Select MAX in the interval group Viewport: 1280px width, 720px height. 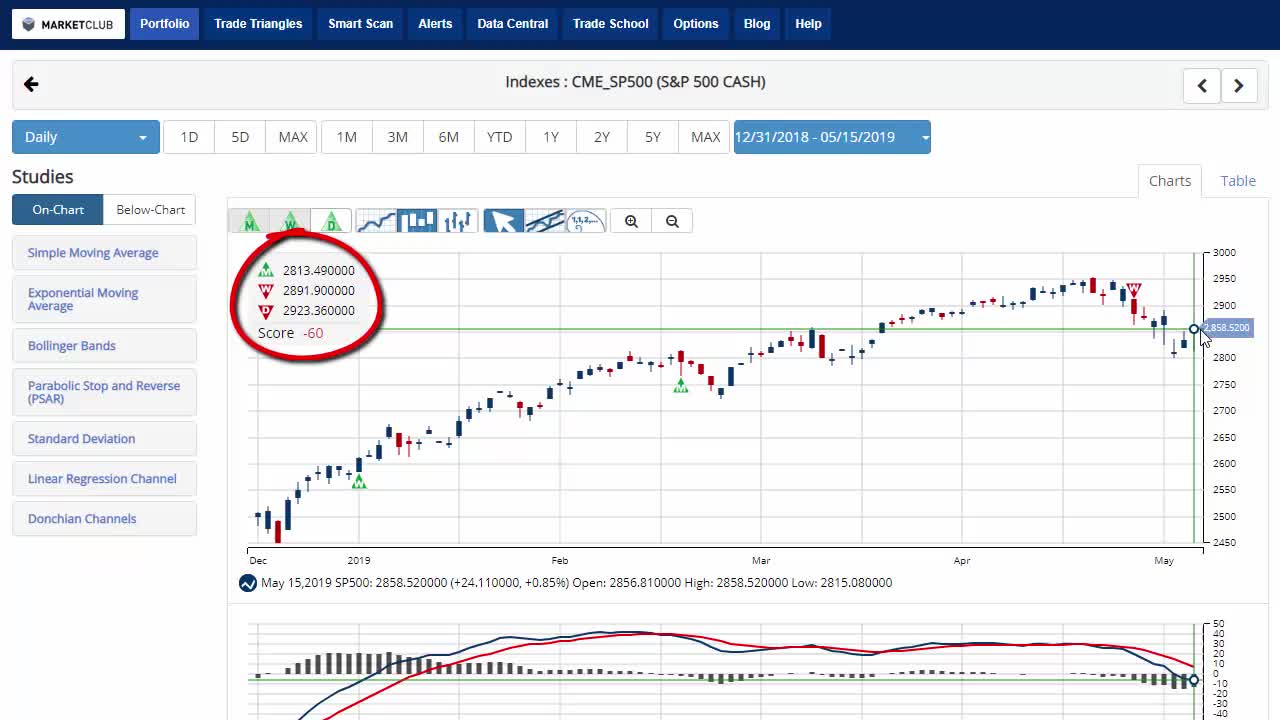293,137
